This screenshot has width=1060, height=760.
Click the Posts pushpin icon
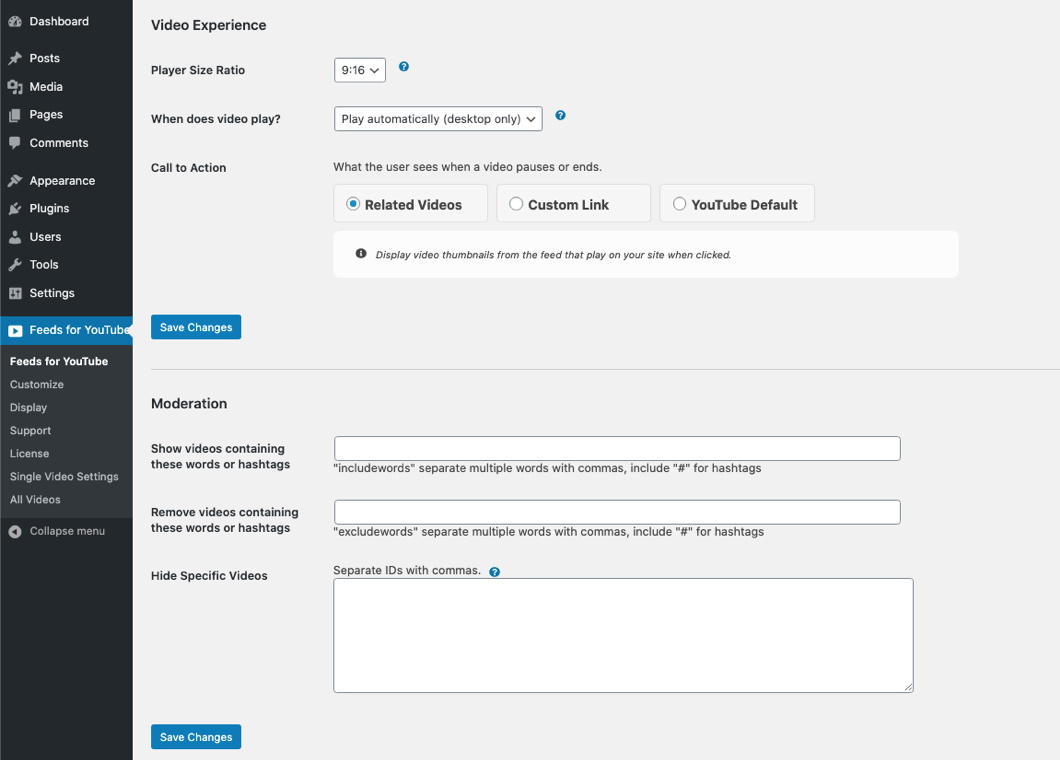pos(15,59)
